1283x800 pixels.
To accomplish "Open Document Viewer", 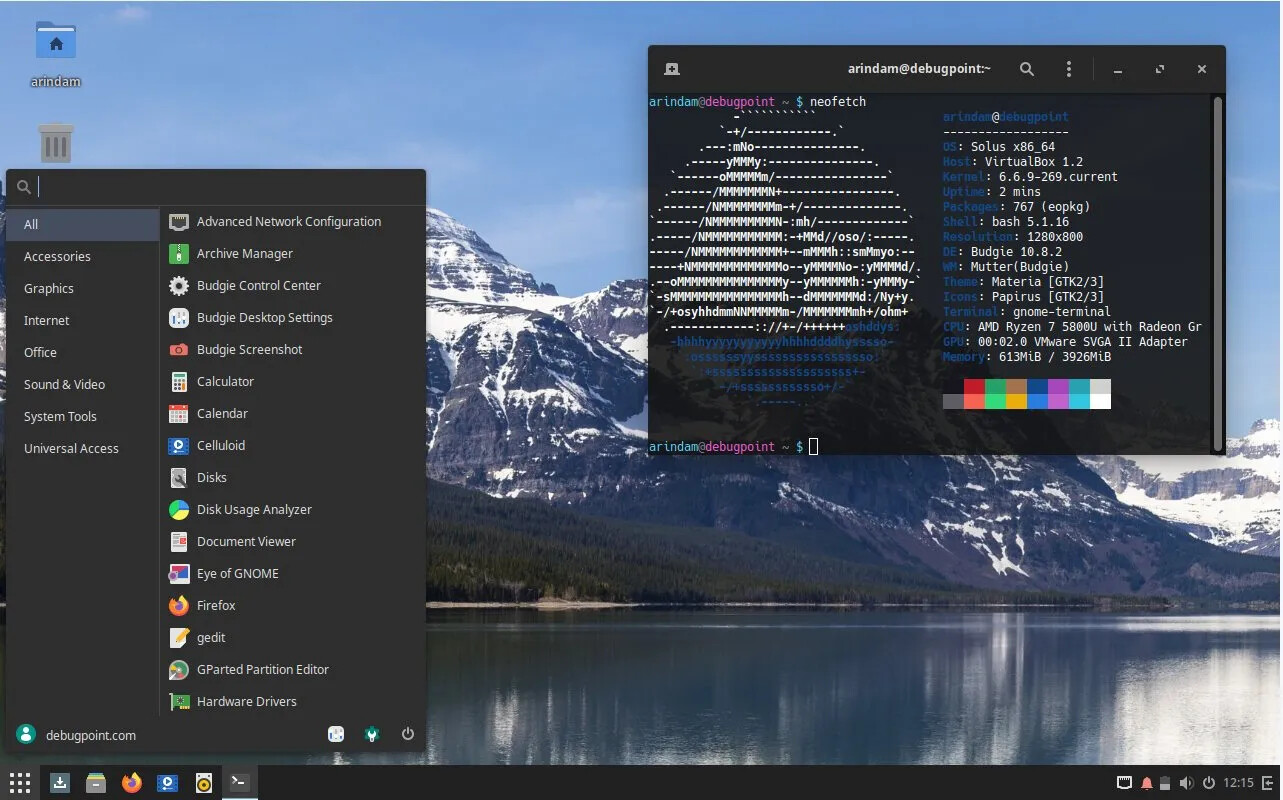I will point(292,542).
